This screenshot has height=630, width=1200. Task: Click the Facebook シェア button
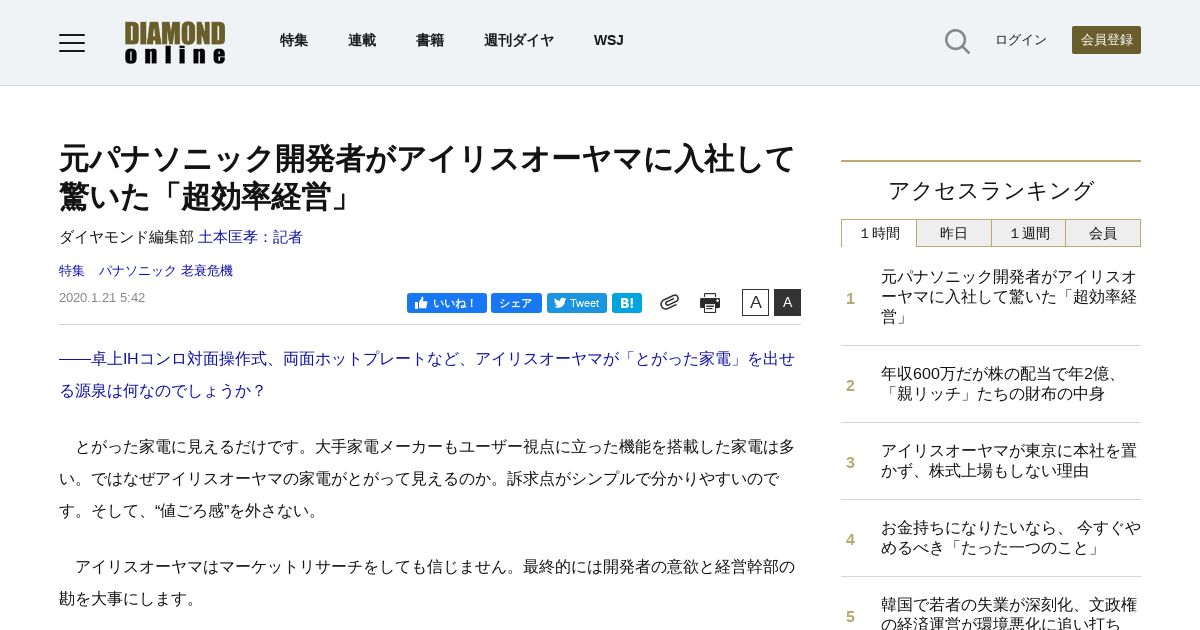tap(516, 303)
